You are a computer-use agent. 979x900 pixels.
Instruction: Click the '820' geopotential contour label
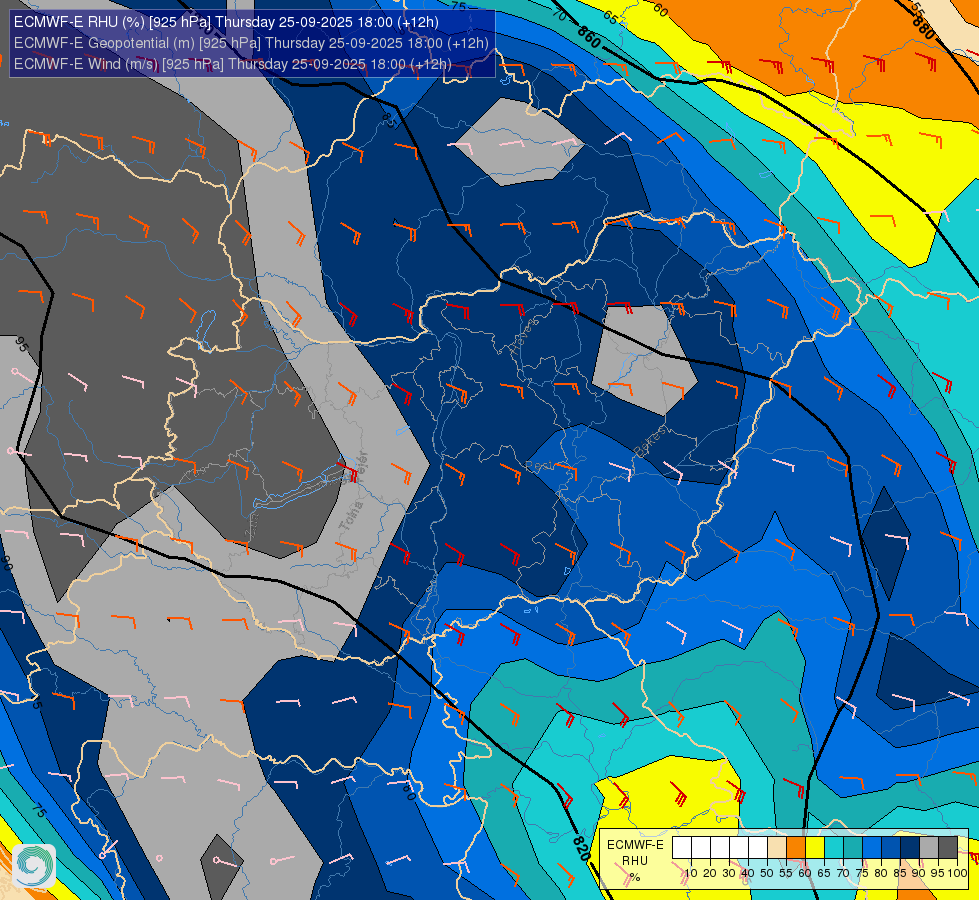pyautogui.click(x=581, y=849)
